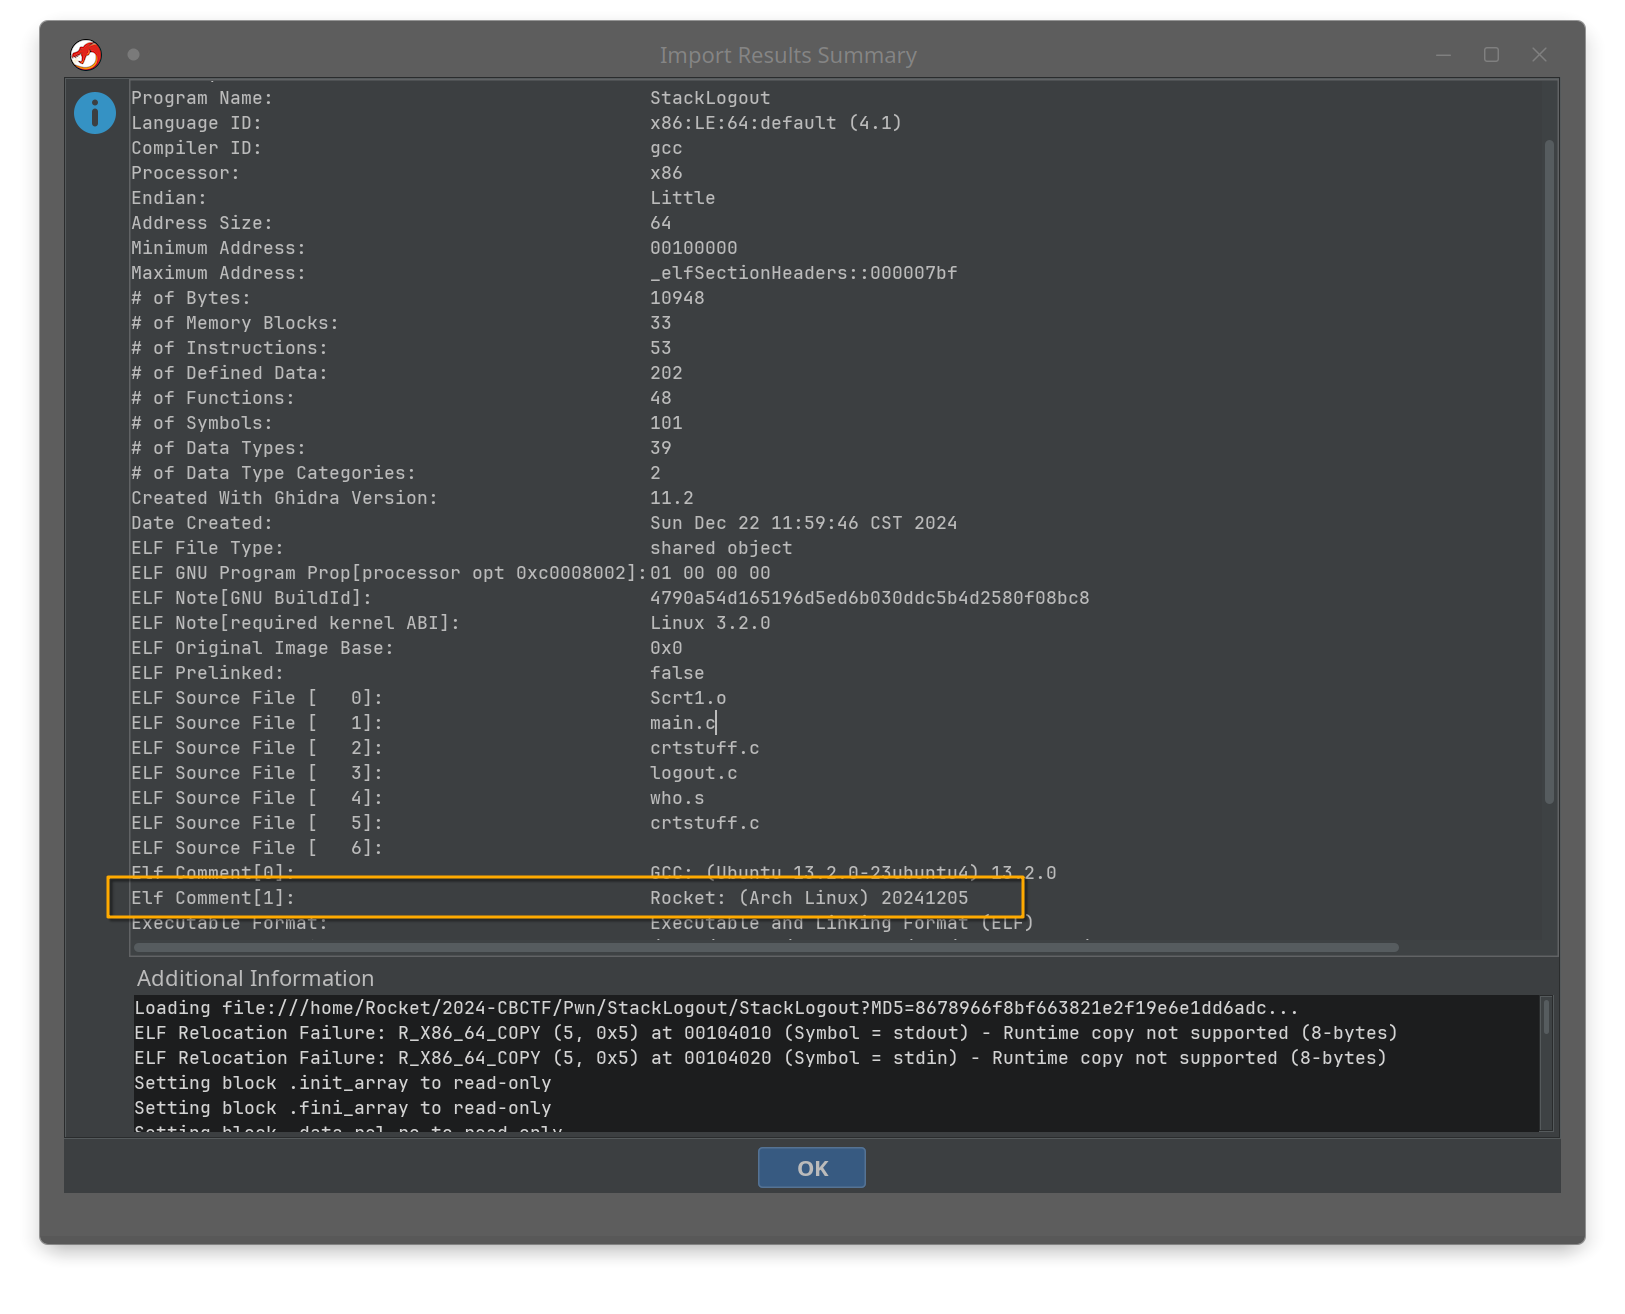Viewport: 1625px width, 1314px height.
Task: Click the summary panel vertical scrollbar
Action: [x=1549, y=470]
